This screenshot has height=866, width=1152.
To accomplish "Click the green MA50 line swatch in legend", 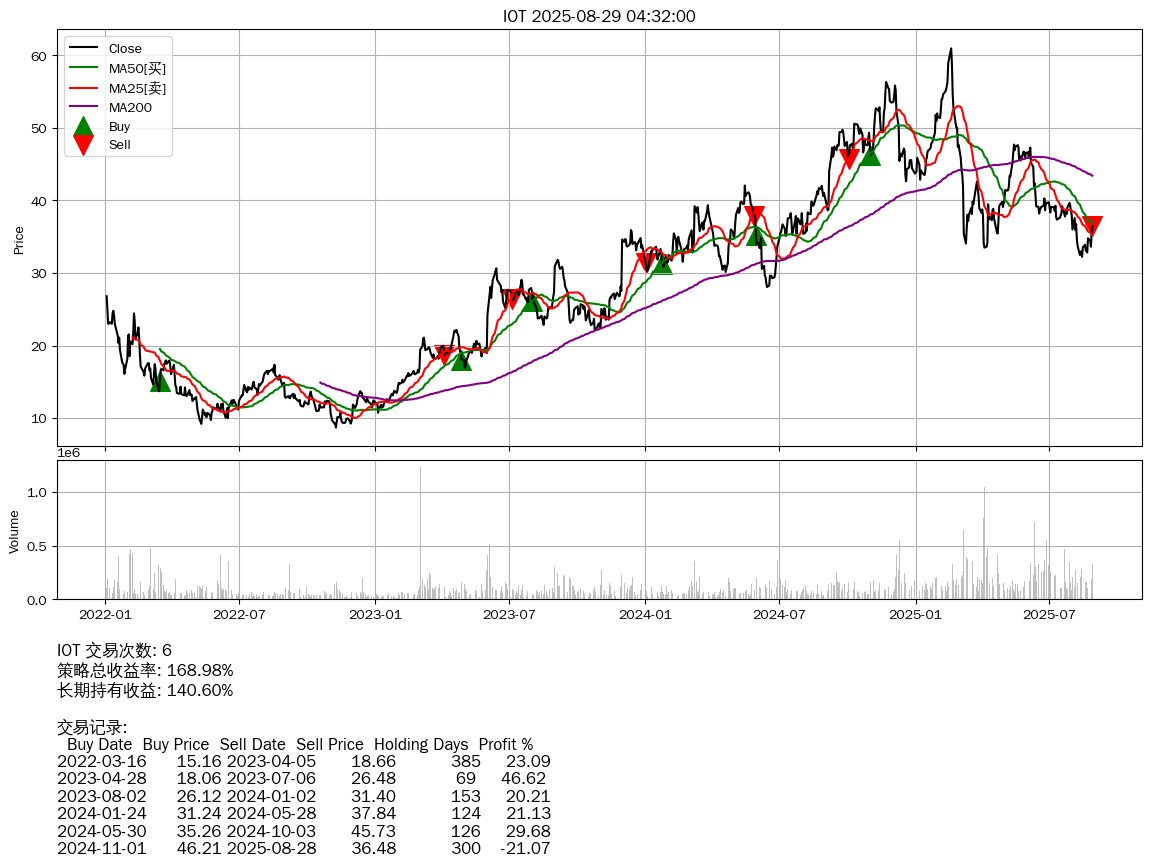I will pyautogui.click(x=84, y=68).
